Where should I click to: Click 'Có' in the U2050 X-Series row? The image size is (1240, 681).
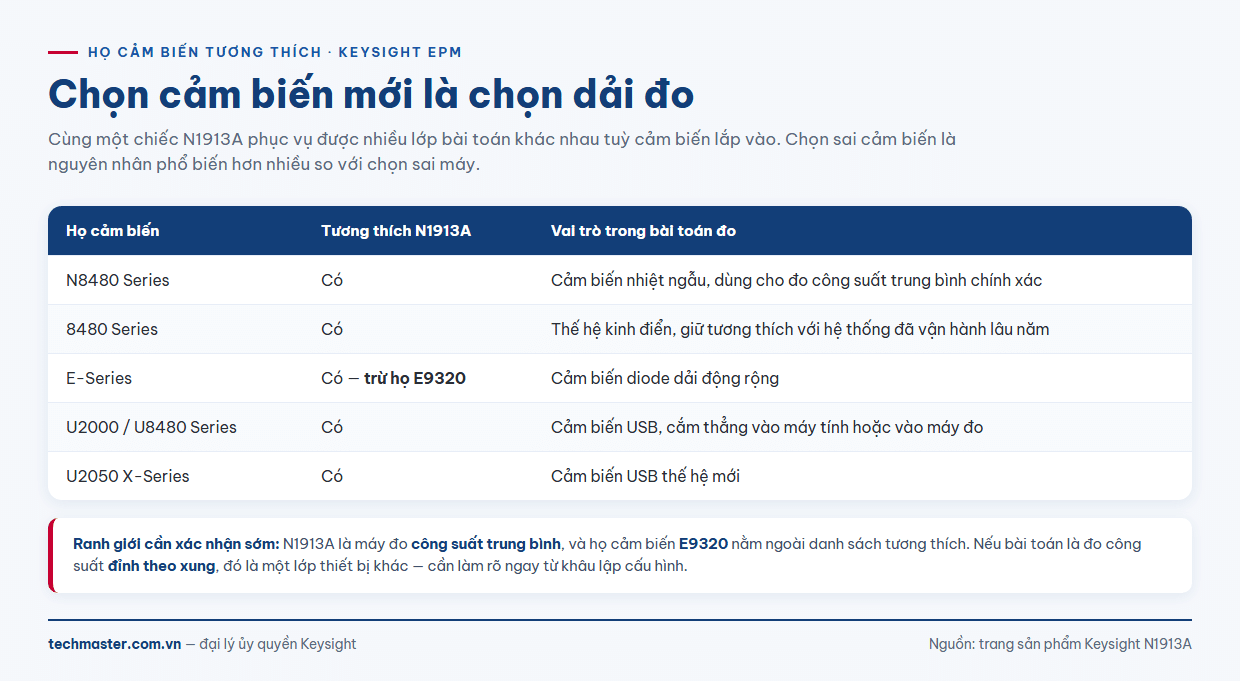pyautogui.click(x=332, y=476)
